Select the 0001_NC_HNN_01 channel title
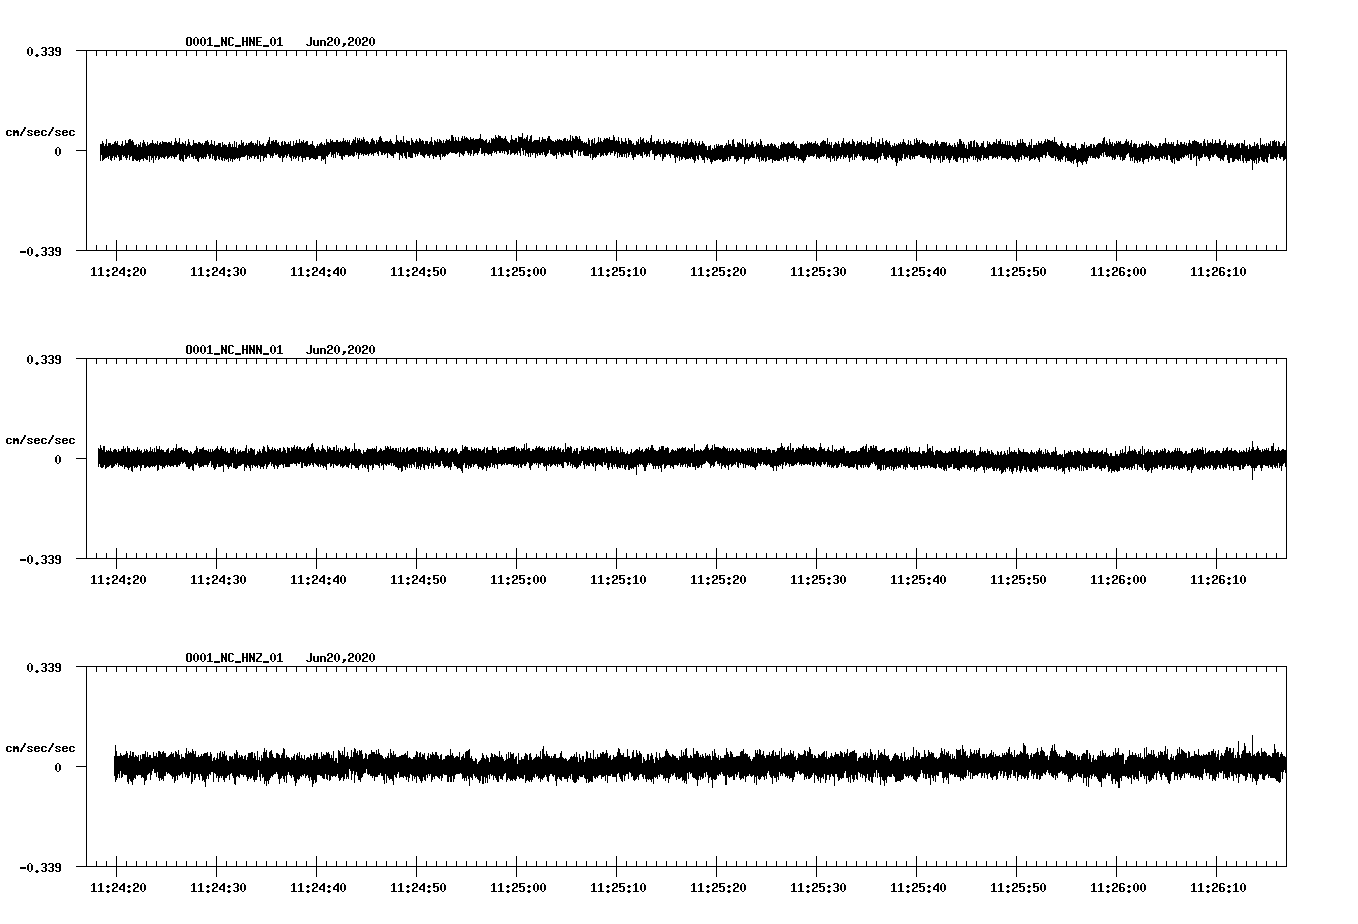 pos(234,350)
